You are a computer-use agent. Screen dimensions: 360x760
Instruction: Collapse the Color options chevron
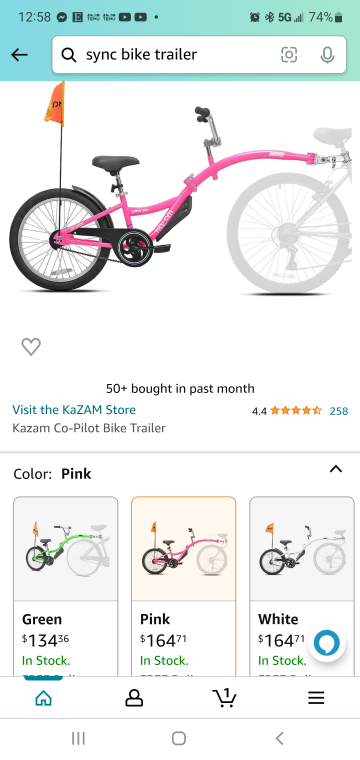click(336, 469)
